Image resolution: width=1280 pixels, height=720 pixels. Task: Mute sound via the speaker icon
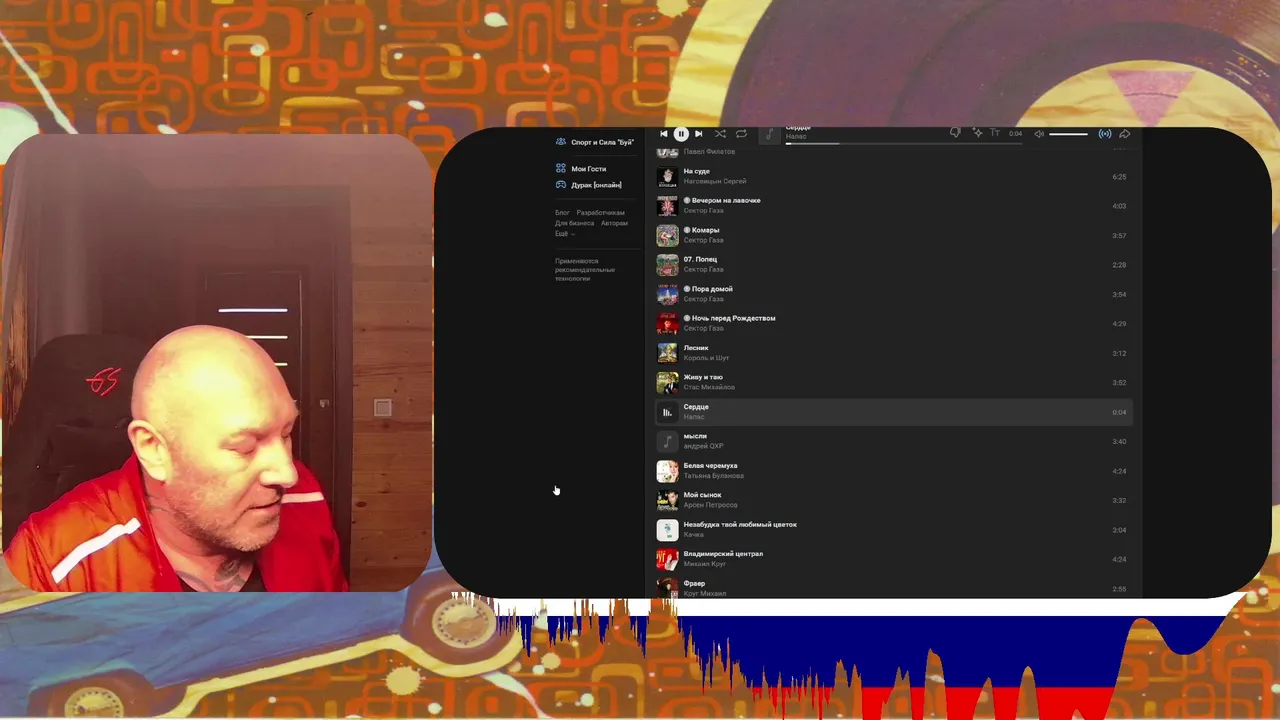tap(1039, 134)
